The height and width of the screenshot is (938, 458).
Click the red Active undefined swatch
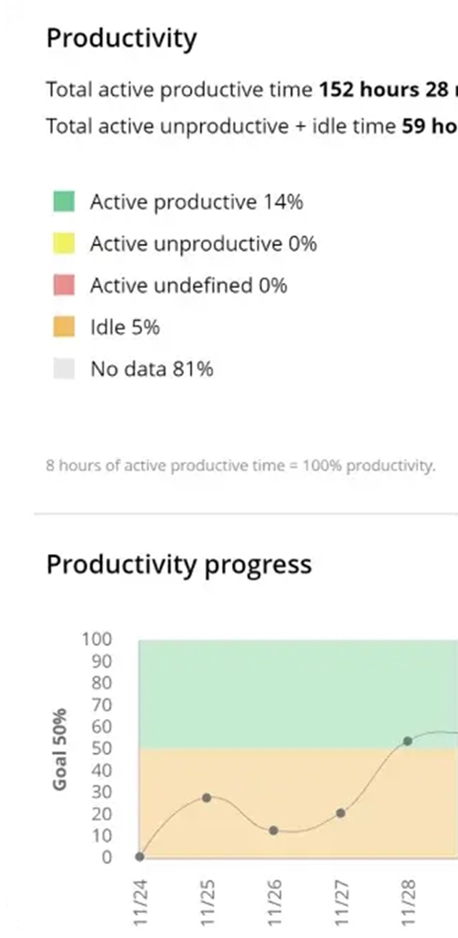point(64,285)
